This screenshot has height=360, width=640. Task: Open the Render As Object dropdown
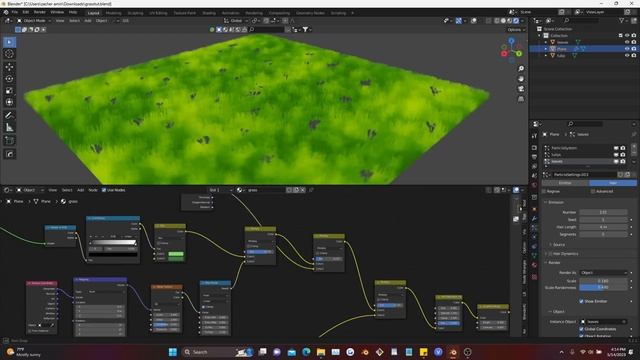(603, 273)
